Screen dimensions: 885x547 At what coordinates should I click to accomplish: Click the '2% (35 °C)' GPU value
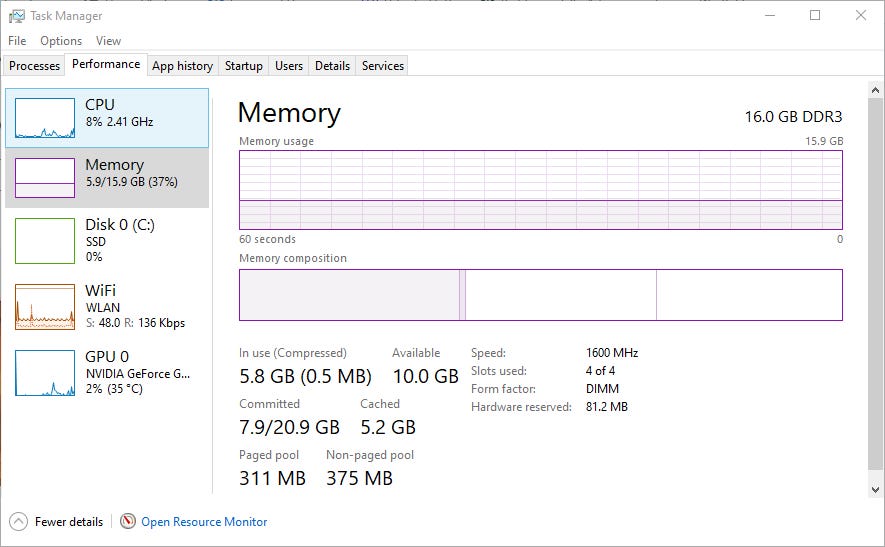114,388
